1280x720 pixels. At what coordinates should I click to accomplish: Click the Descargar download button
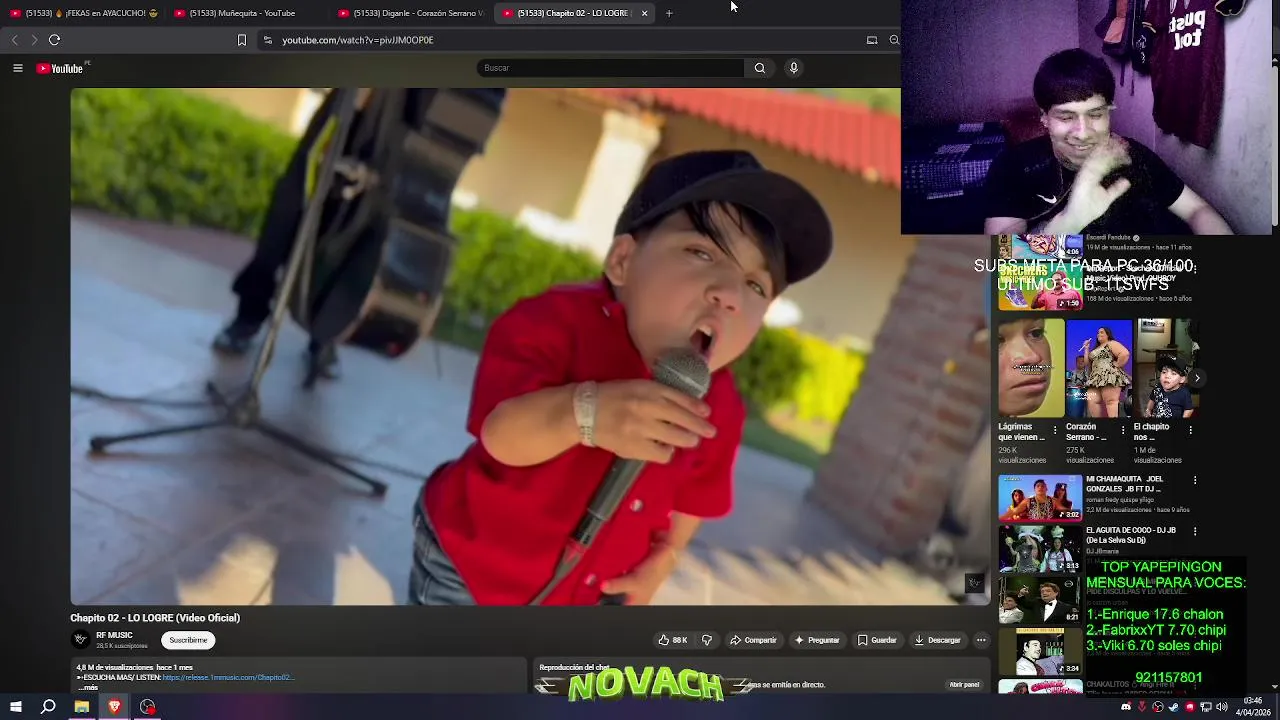point(937,640)
